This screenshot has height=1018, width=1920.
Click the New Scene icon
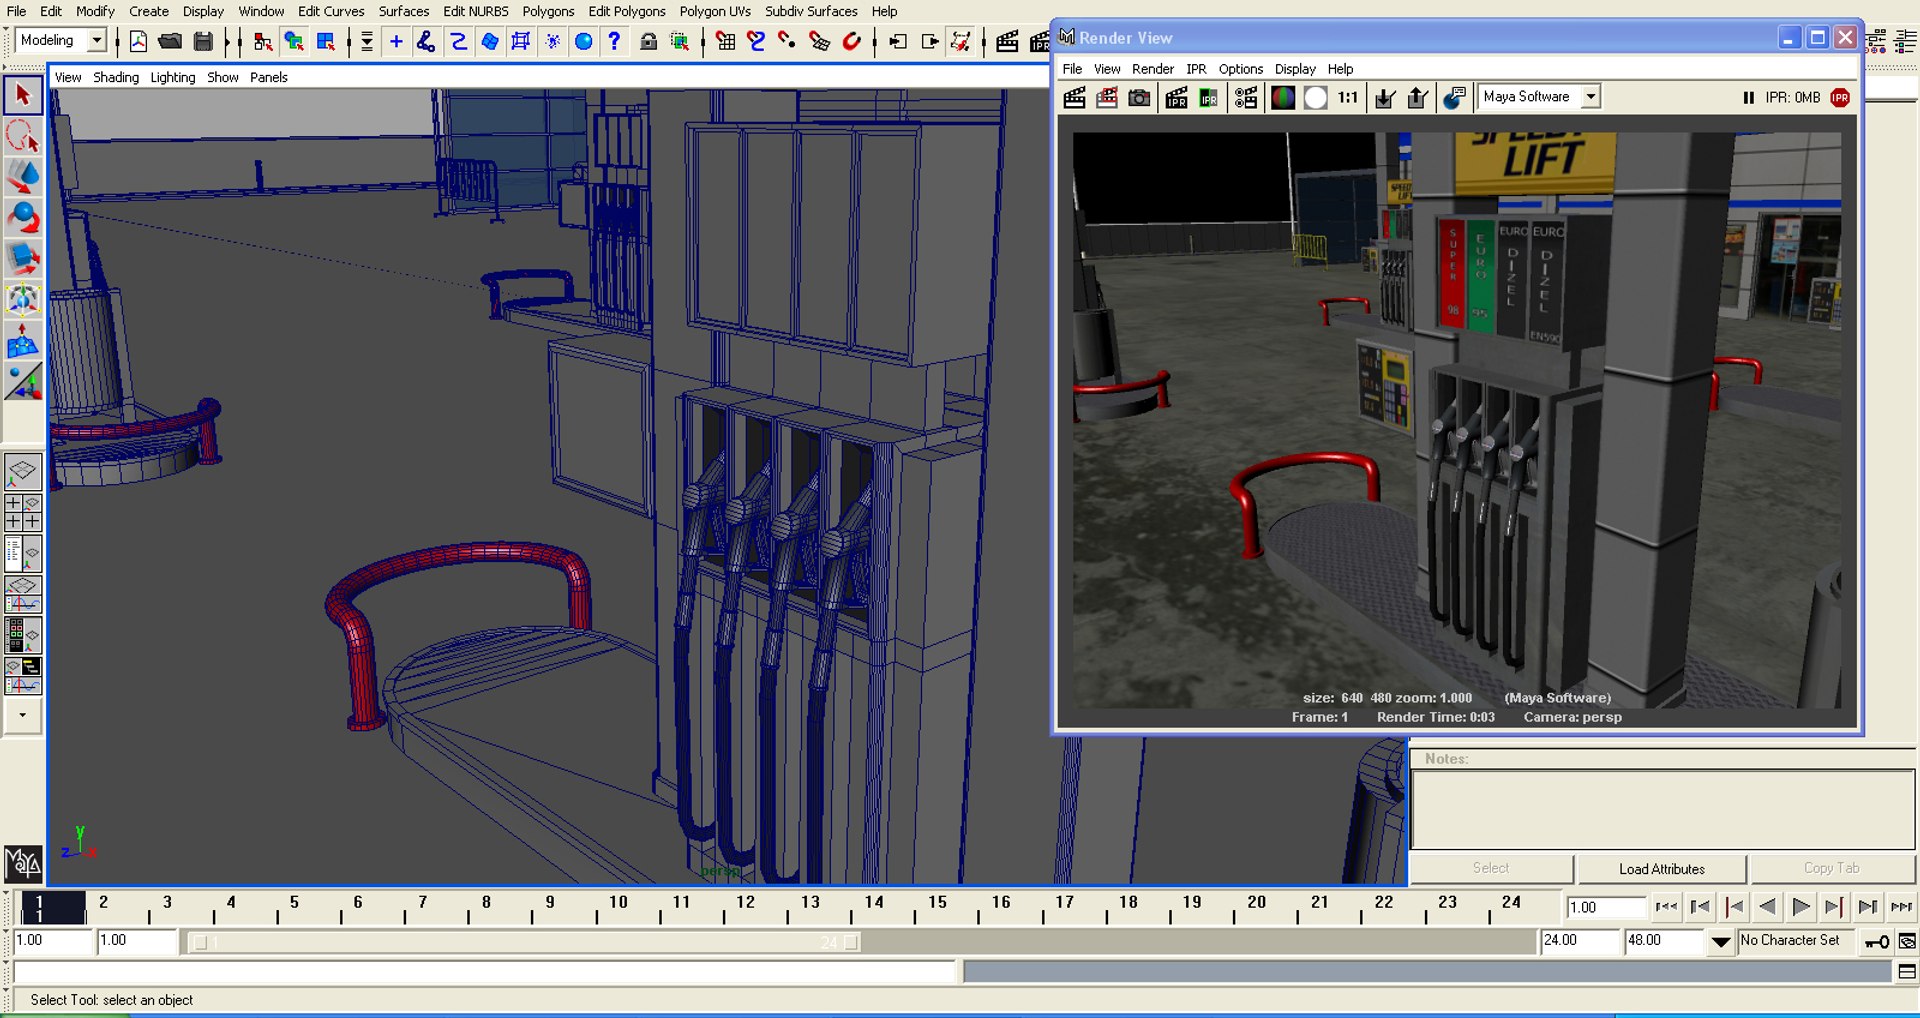pos(138,41)
